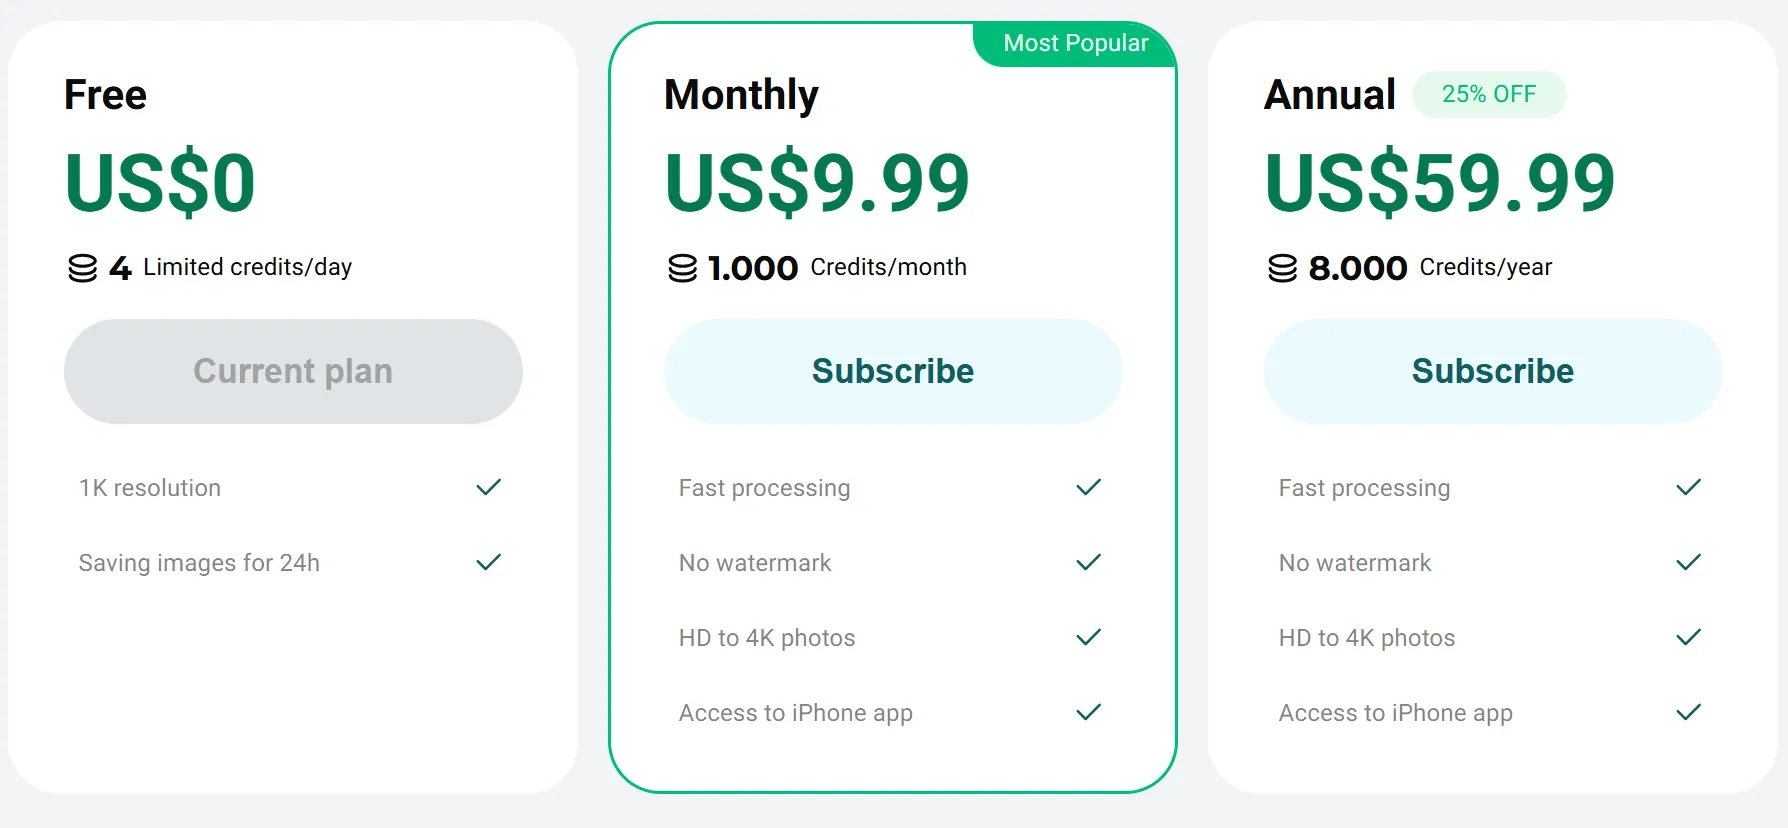Click the greyed Current plan button

(293, 371)
